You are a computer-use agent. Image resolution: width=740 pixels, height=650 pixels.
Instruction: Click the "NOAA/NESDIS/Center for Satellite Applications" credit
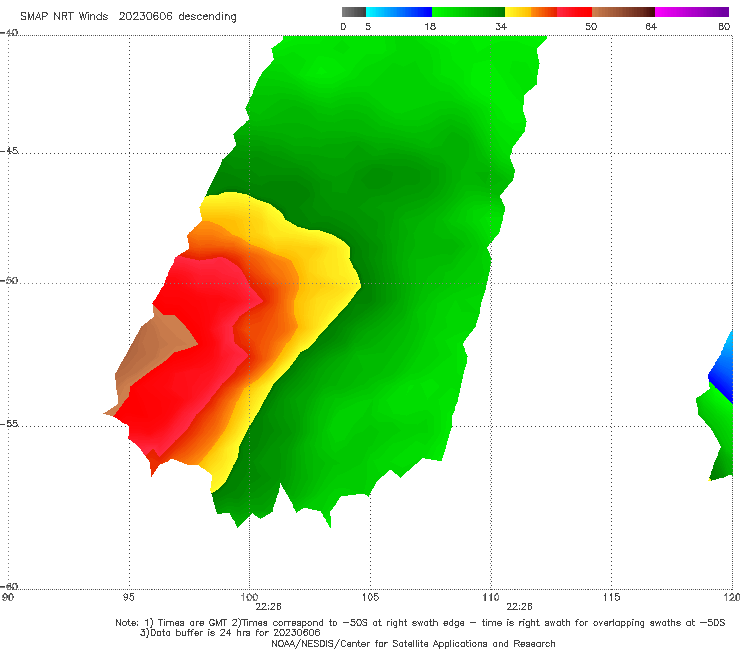pyautogui.click(x=413, y=644)
